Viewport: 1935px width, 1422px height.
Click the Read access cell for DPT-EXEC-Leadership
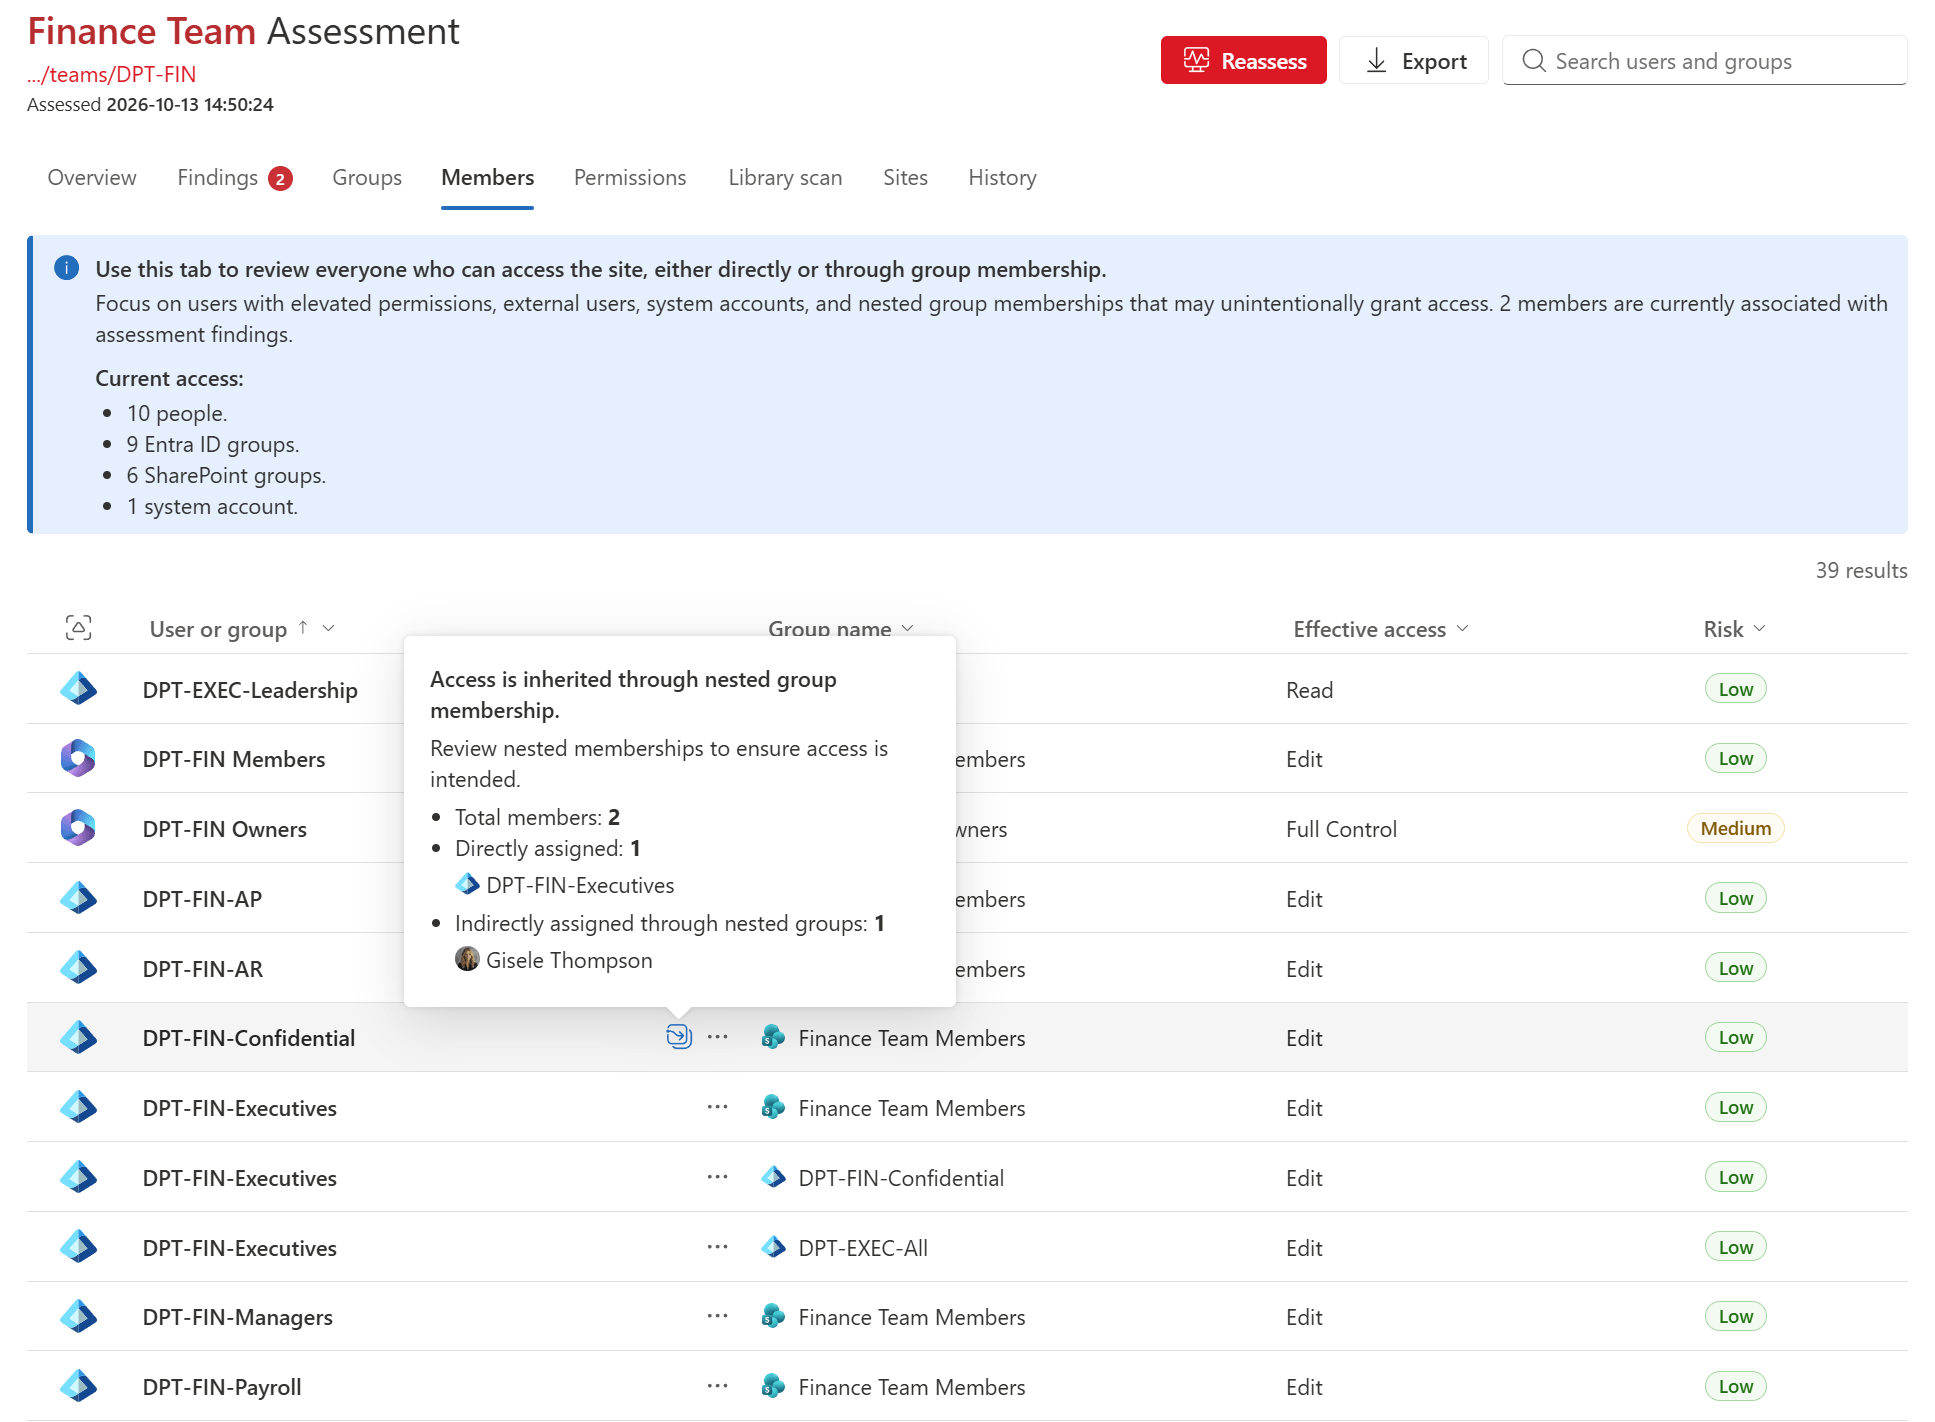(x=1309, y=690)
